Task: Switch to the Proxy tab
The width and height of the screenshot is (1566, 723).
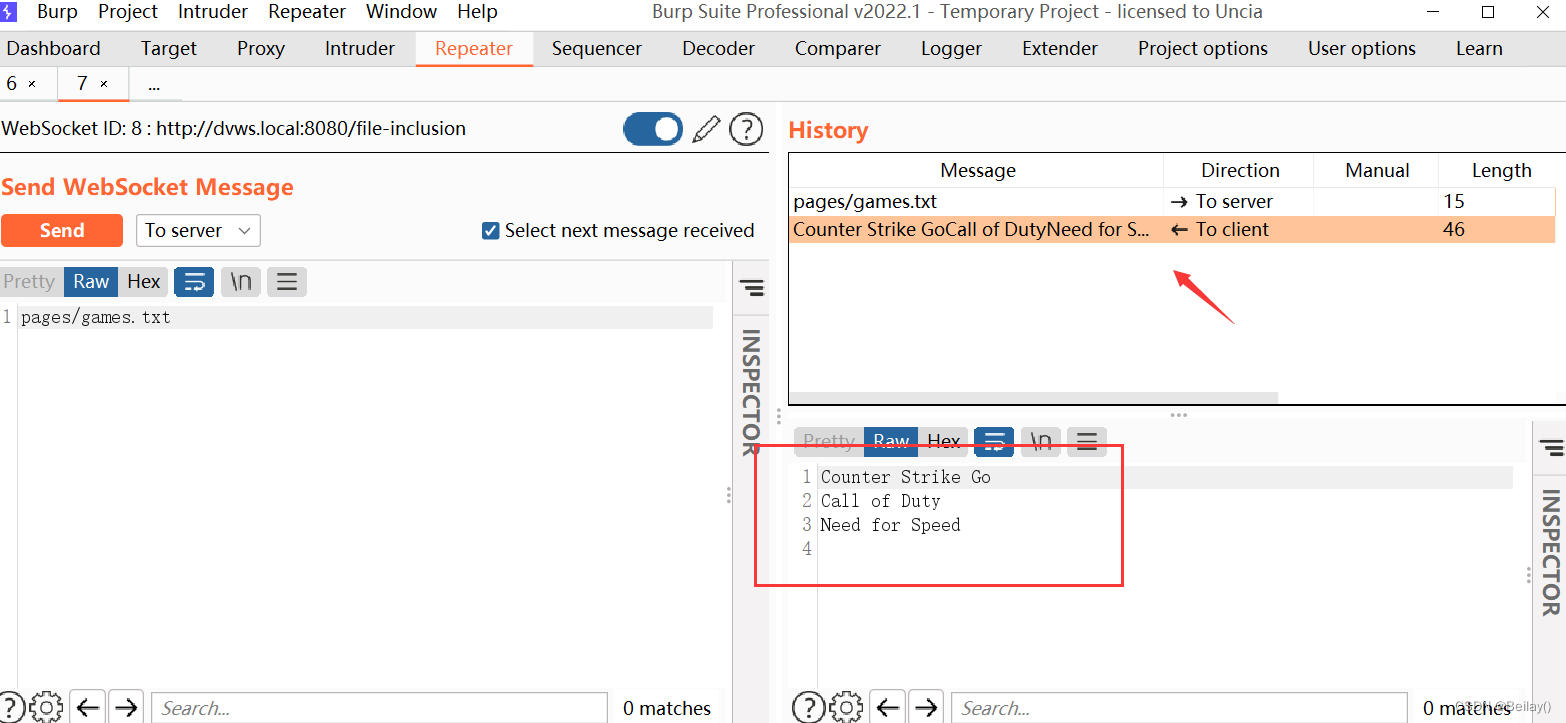Action: pos(261,49)
